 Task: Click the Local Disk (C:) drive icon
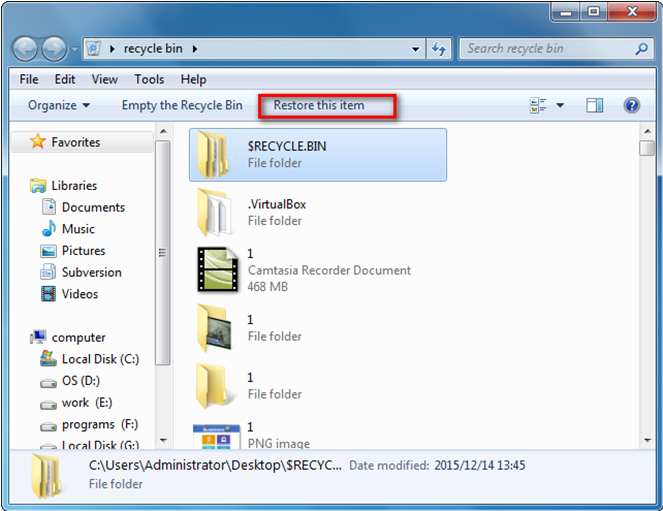pyautogui.click(x=48, y=358)
